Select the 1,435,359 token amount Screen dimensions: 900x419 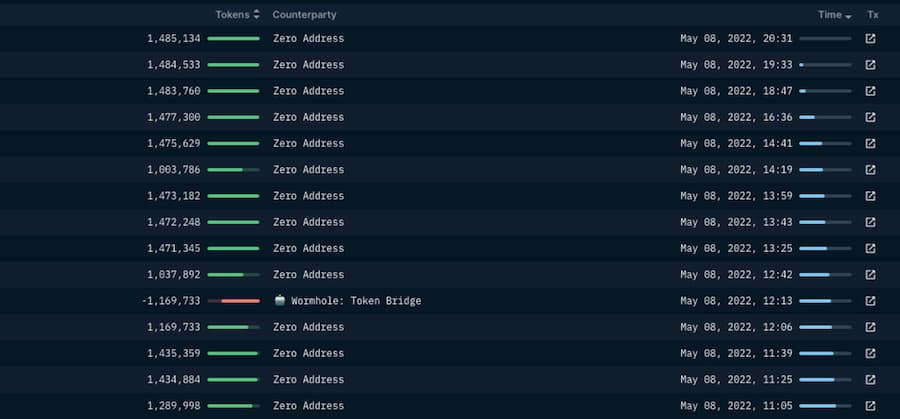pos(173,353)
